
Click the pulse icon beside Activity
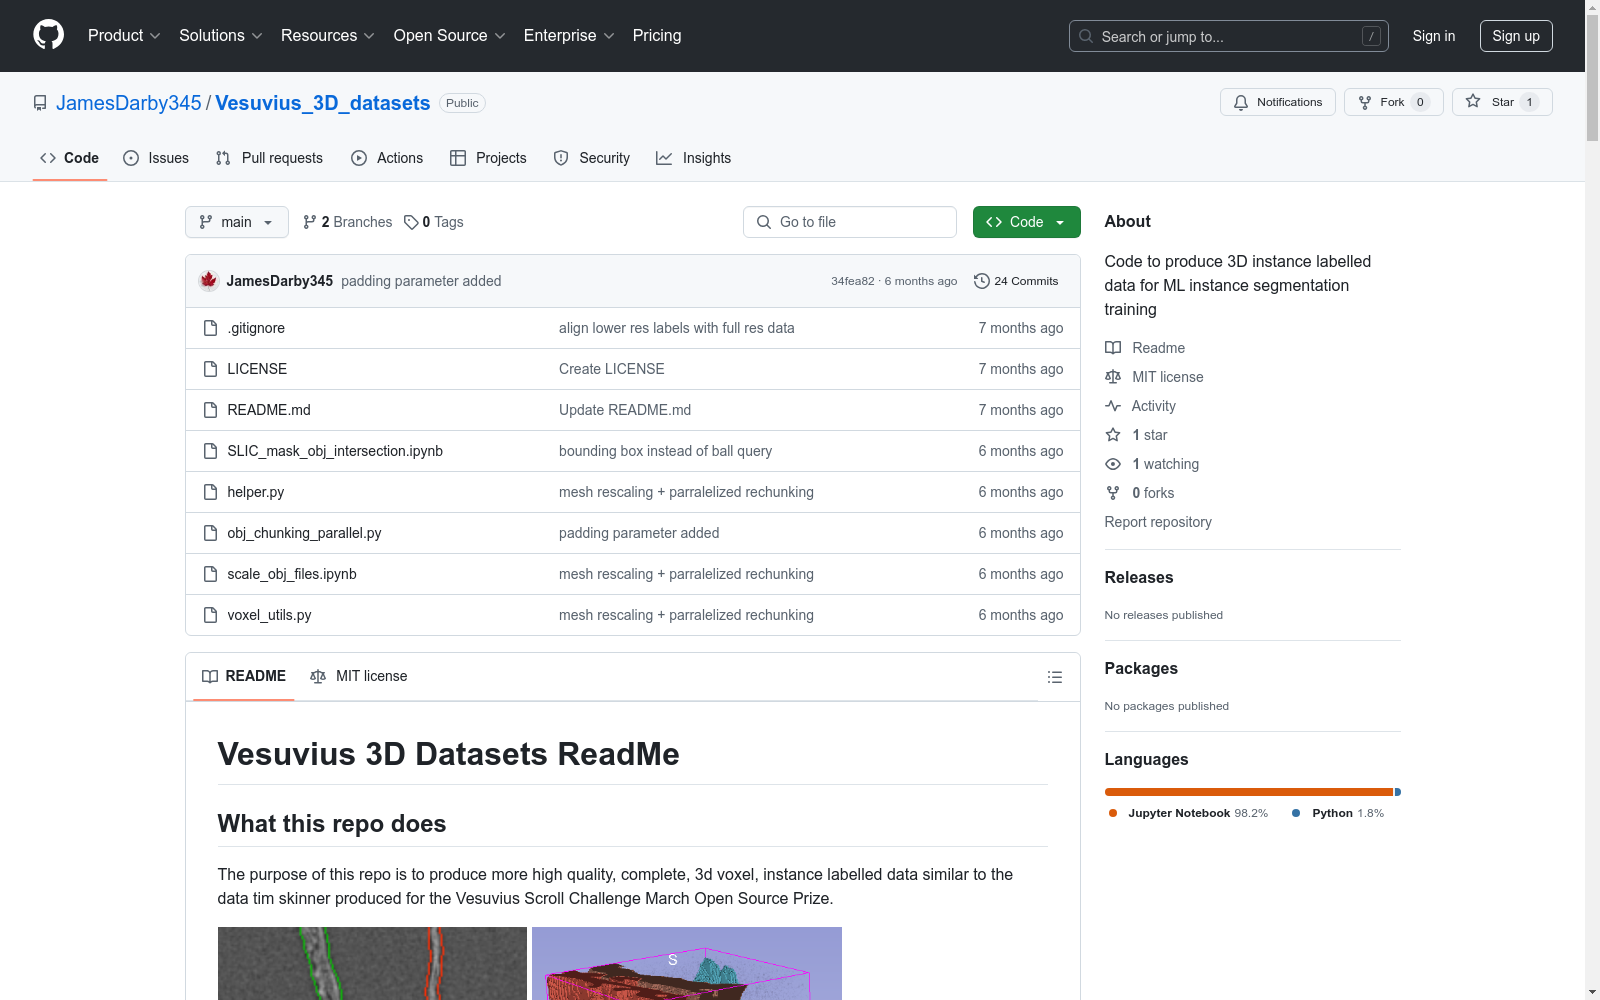(1113, 406)
